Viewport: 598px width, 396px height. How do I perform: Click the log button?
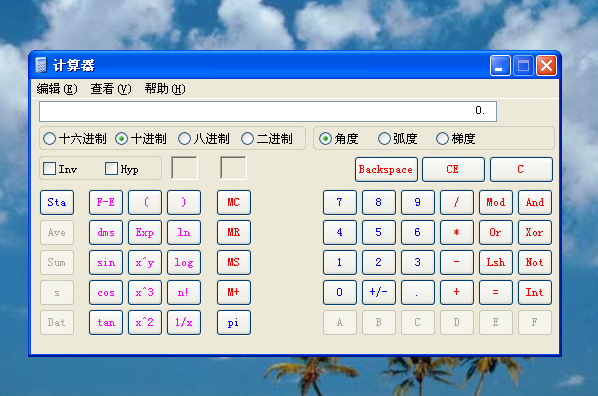(x=184, y=262)
